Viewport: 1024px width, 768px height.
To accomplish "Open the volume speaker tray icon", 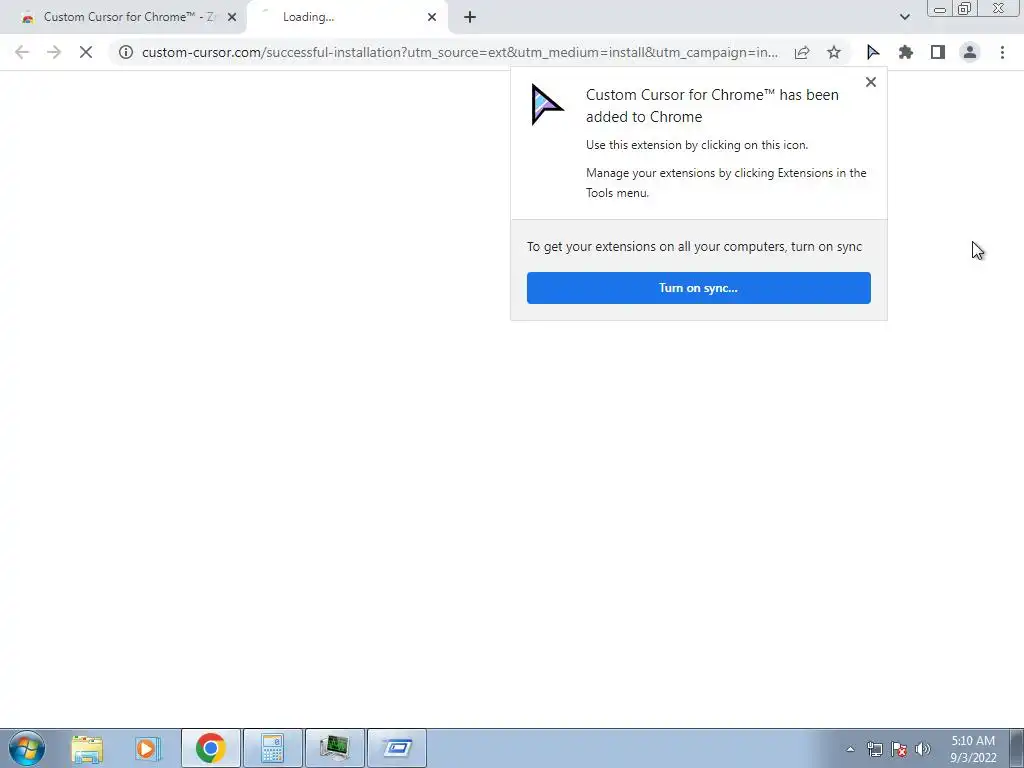I will click(x=923, y=749).
